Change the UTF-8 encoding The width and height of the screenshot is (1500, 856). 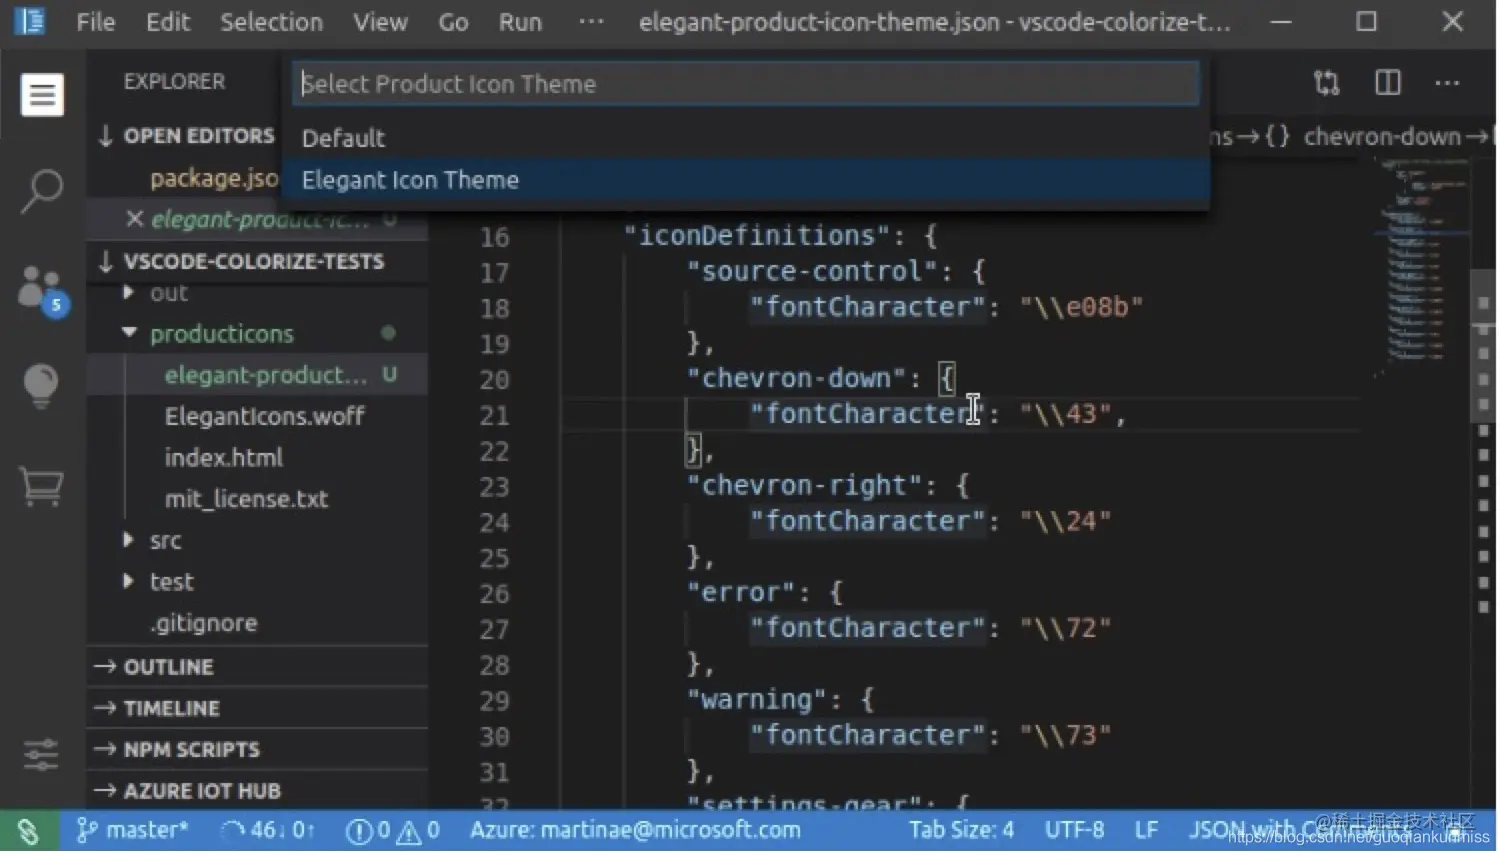[1075, 830]
